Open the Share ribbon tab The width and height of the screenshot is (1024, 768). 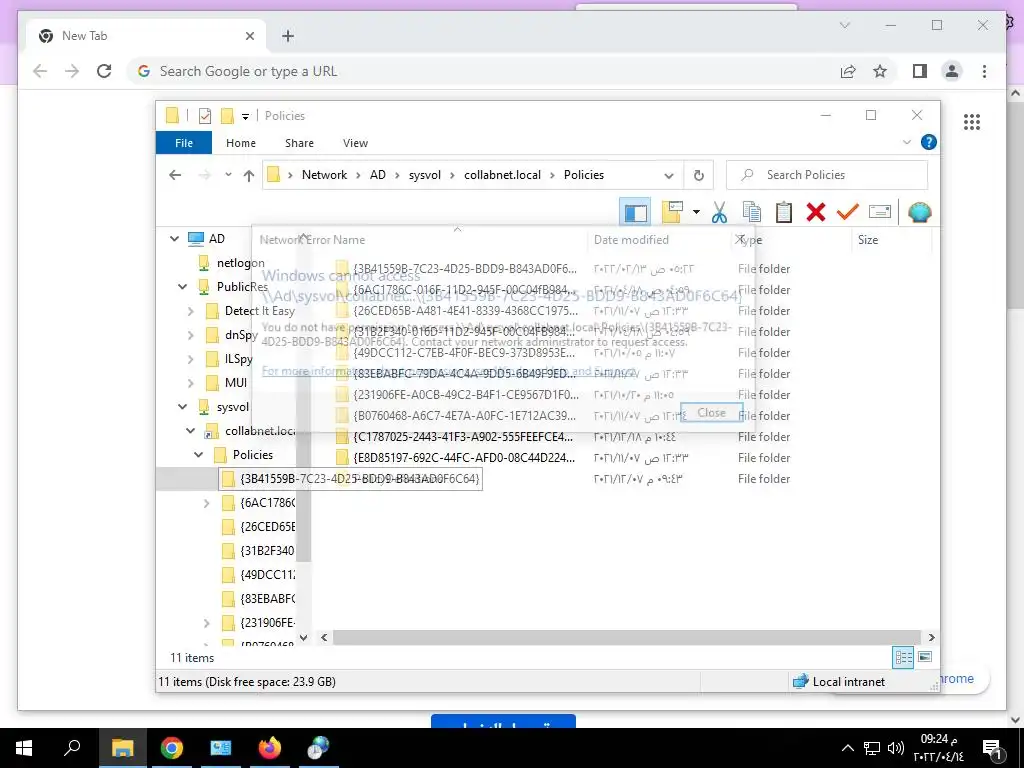299,143
